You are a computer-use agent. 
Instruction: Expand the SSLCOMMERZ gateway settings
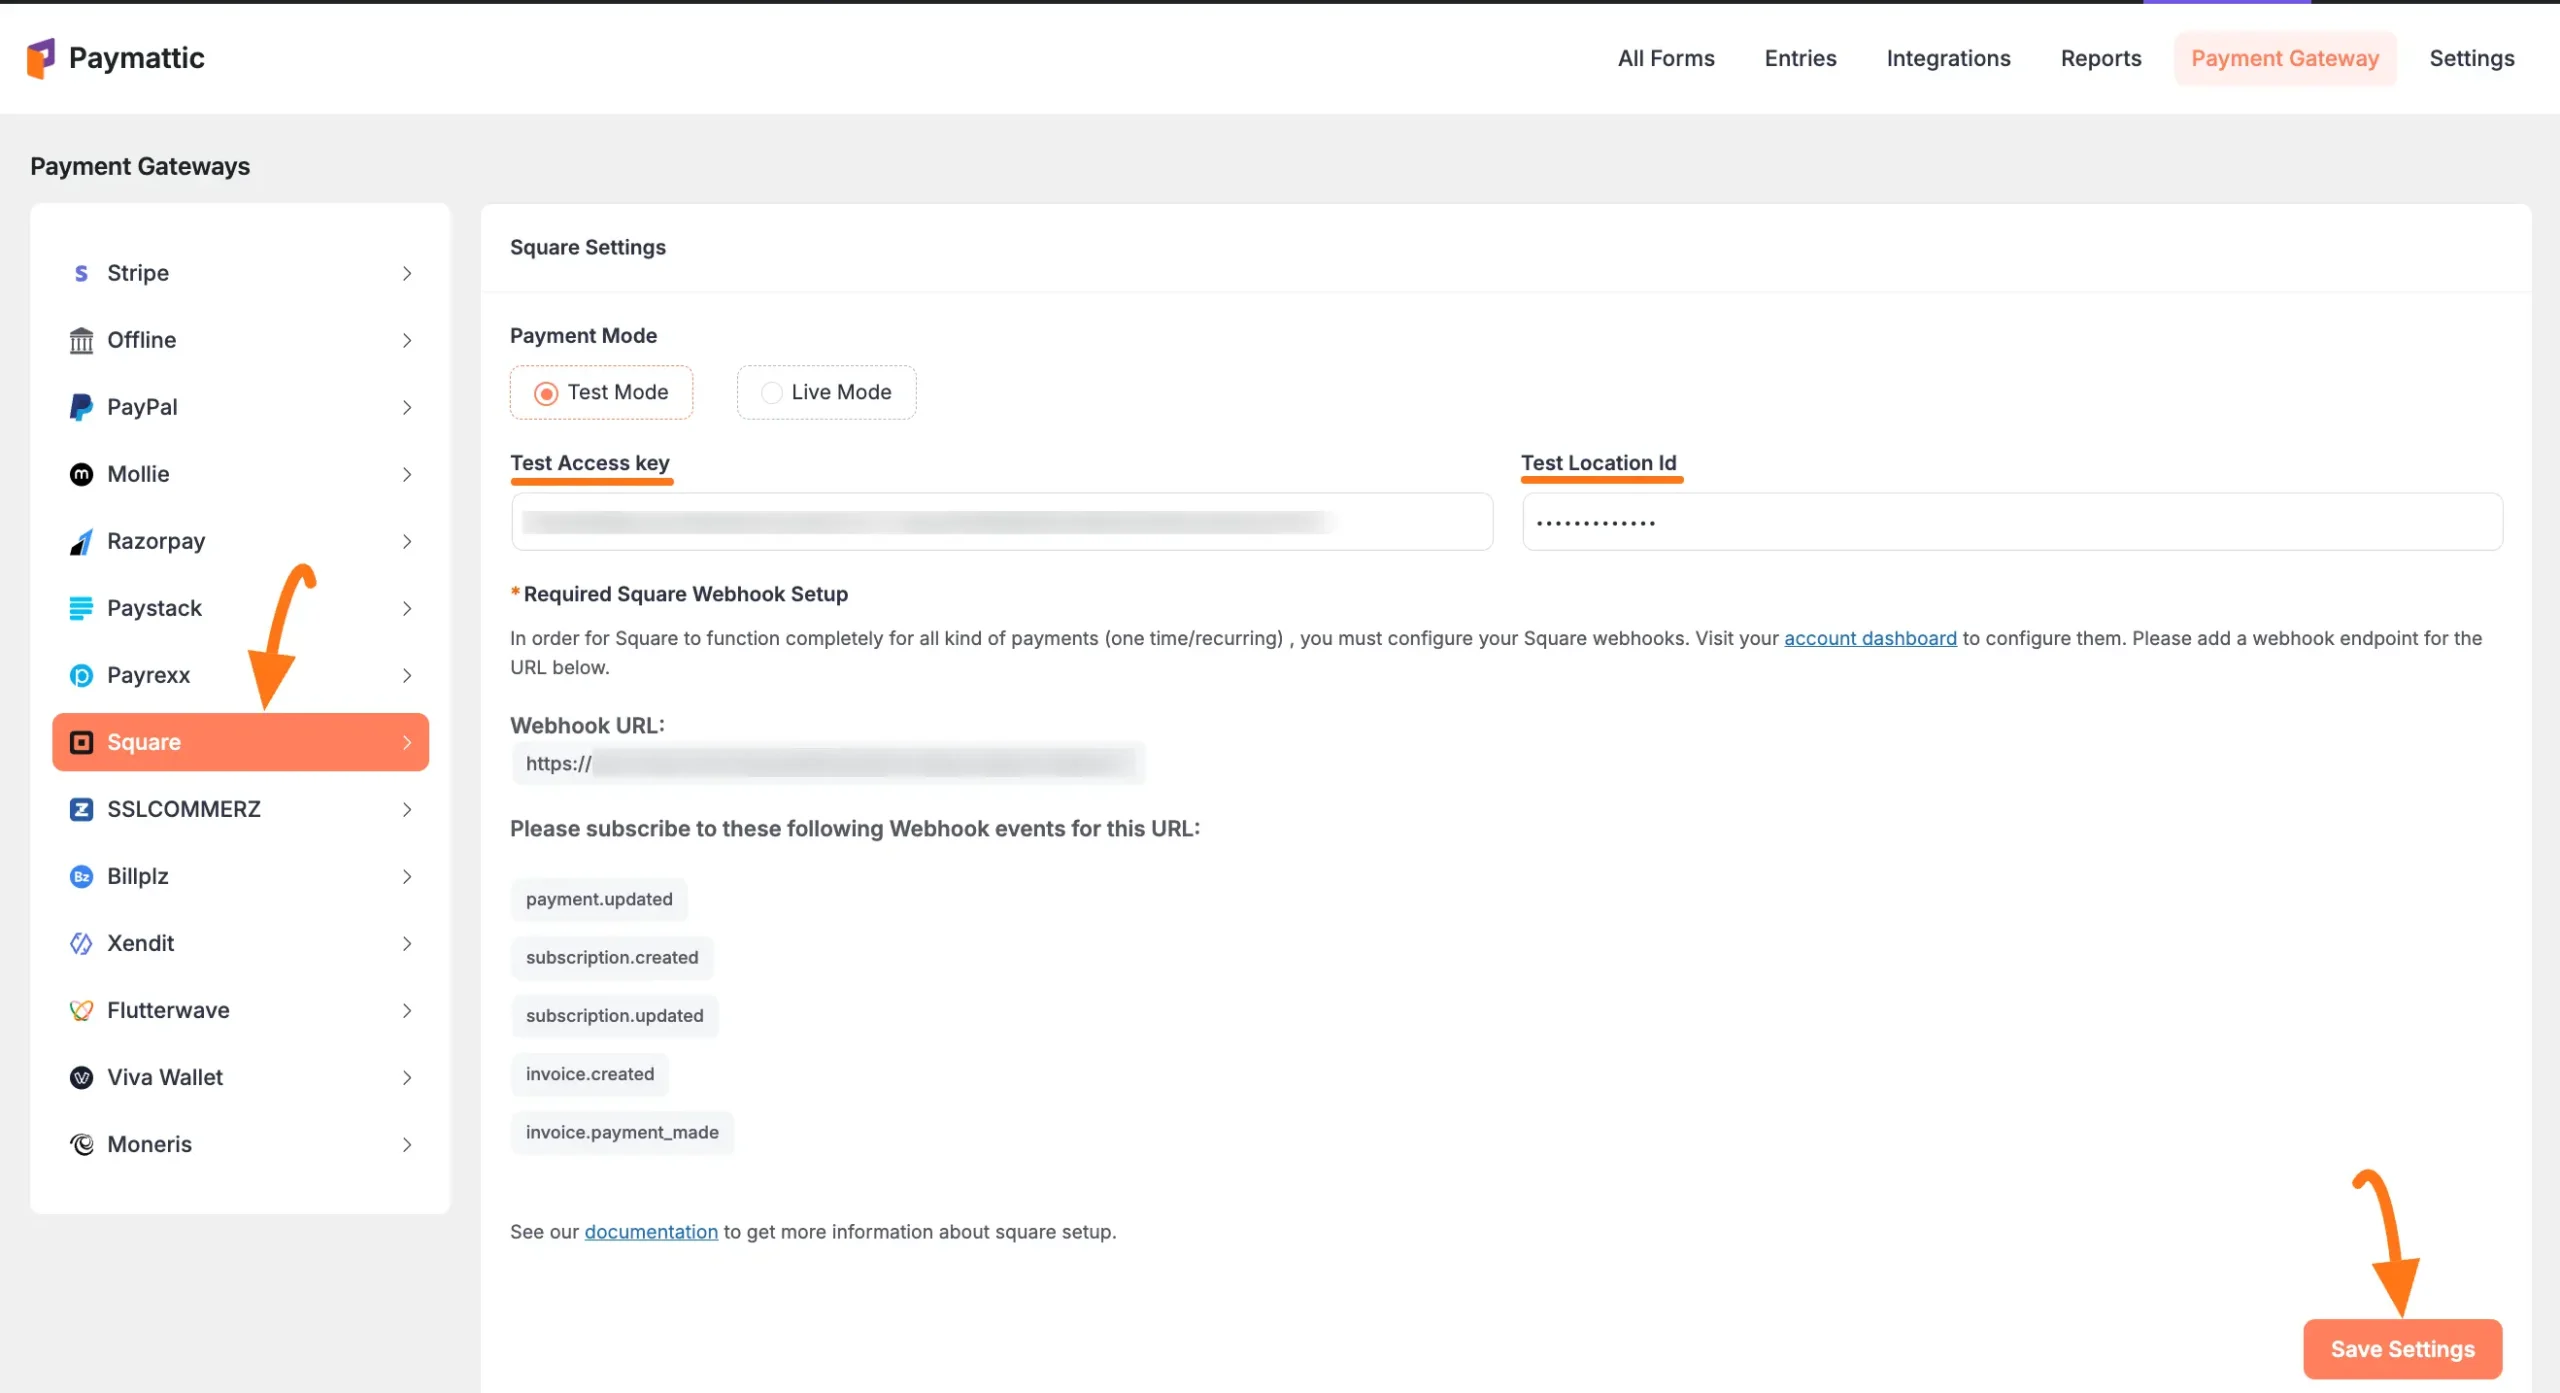coord(406,809)
